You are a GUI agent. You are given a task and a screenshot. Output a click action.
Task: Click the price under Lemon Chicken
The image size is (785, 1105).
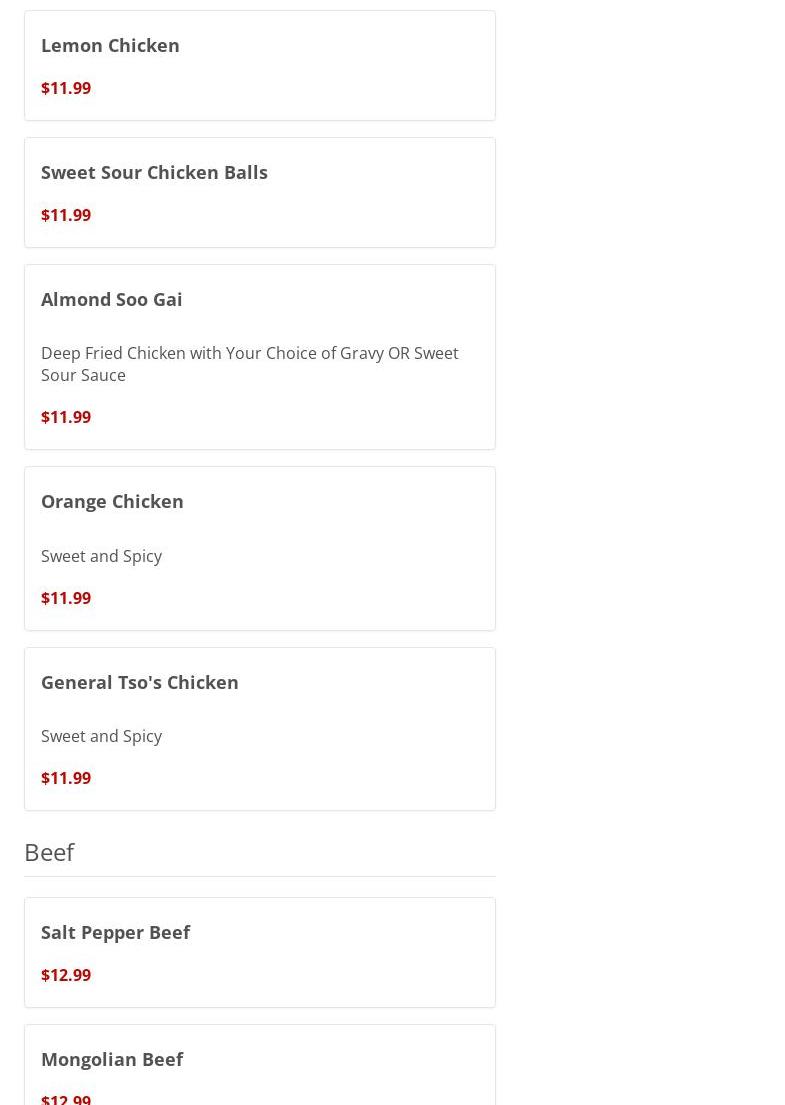tap(66, 88)
